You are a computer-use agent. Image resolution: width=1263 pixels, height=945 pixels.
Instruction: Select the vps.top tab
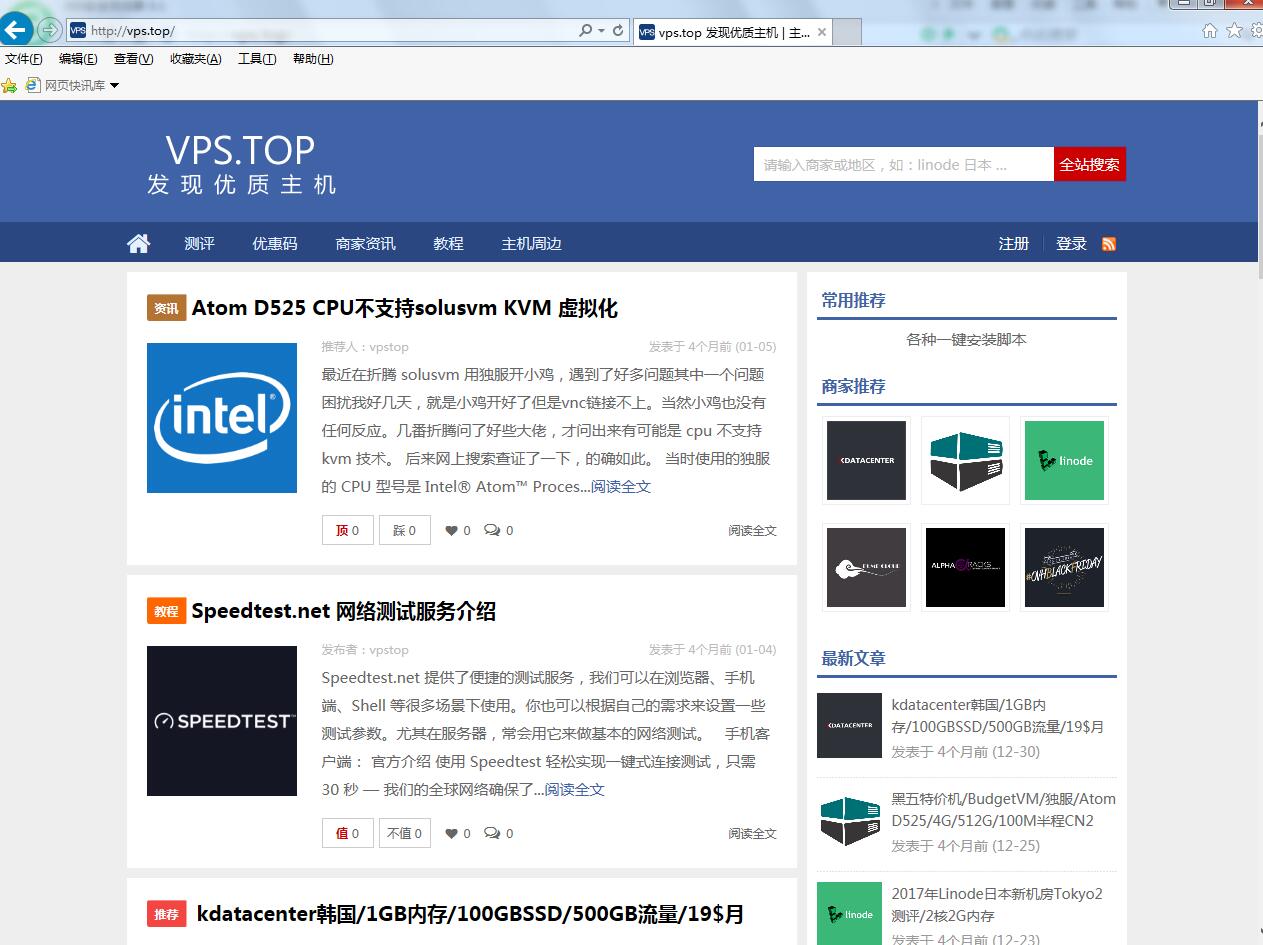733,32
